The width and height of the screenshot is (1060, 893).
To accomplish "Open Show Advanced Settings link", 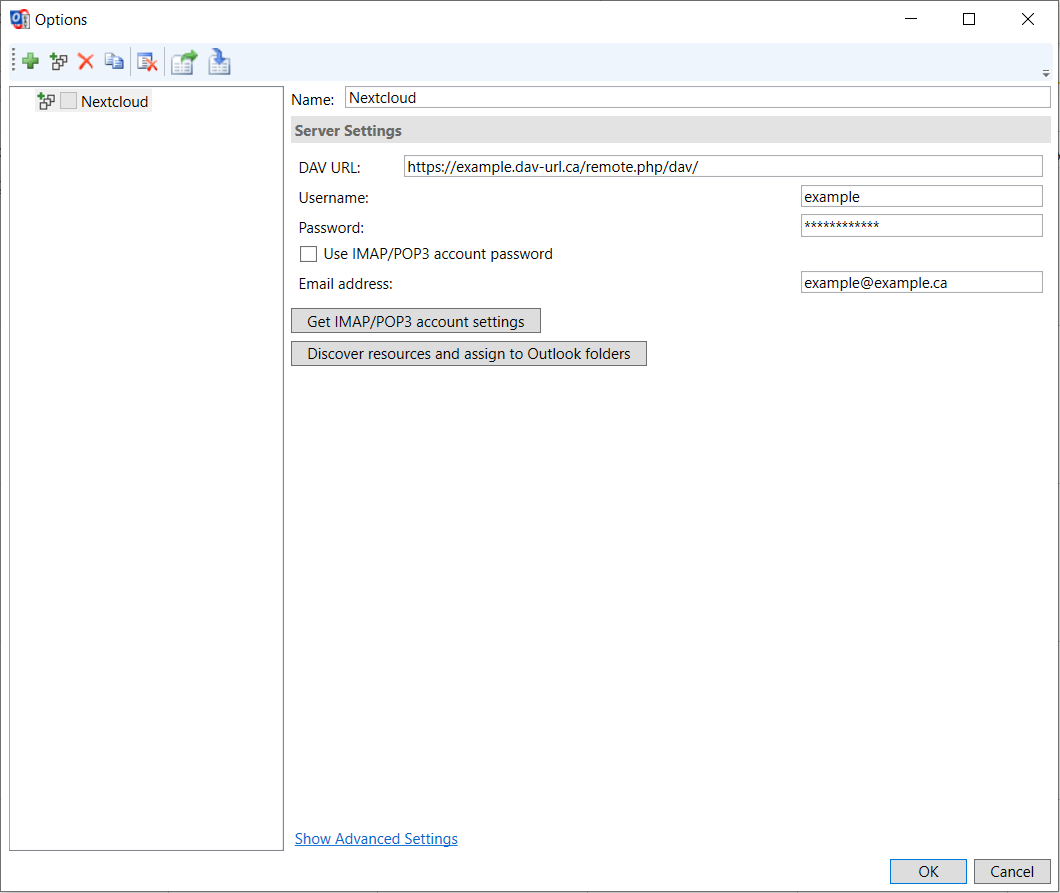I will tap(376, 838).
